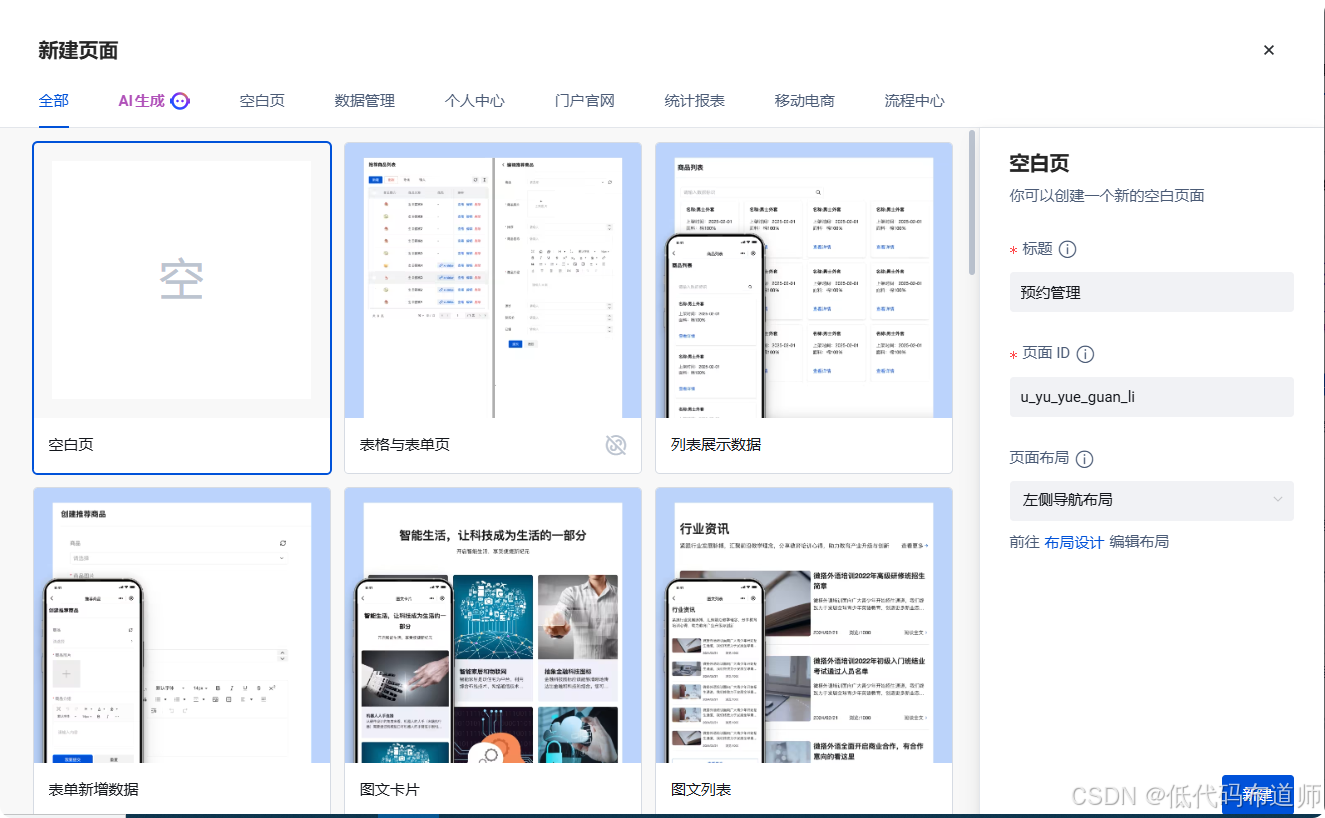Image resolution: width=1325 pixels, height=818 pixels.
Task: Switch to the 个人中心 tab
Action: pos(475,101)
